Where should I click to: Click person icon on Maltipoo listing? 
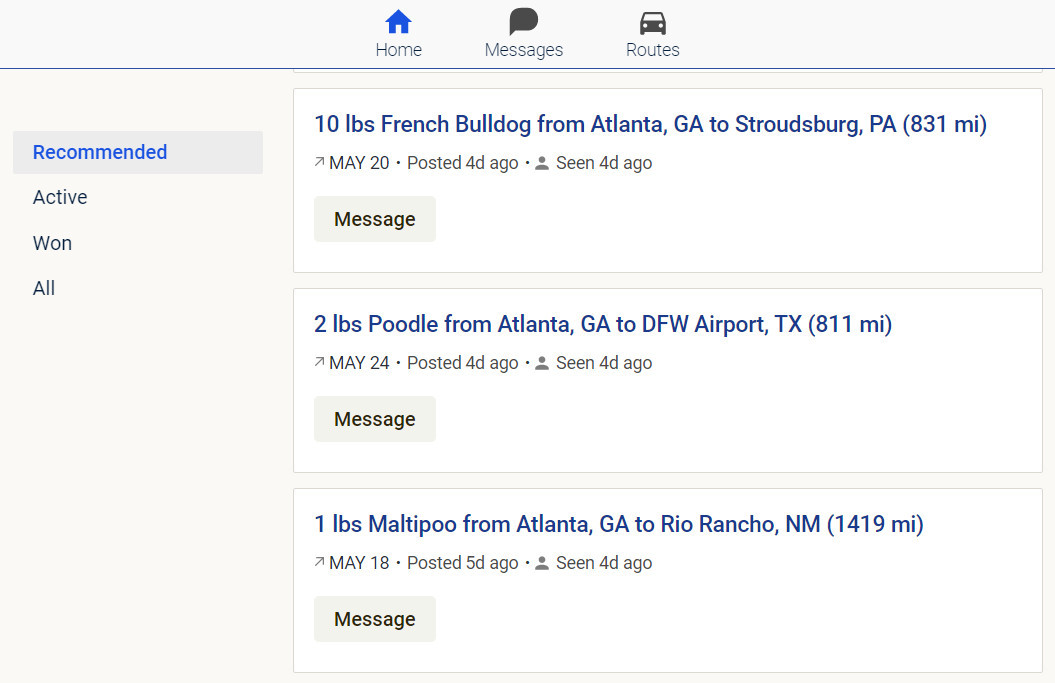(x=542, y=563)
